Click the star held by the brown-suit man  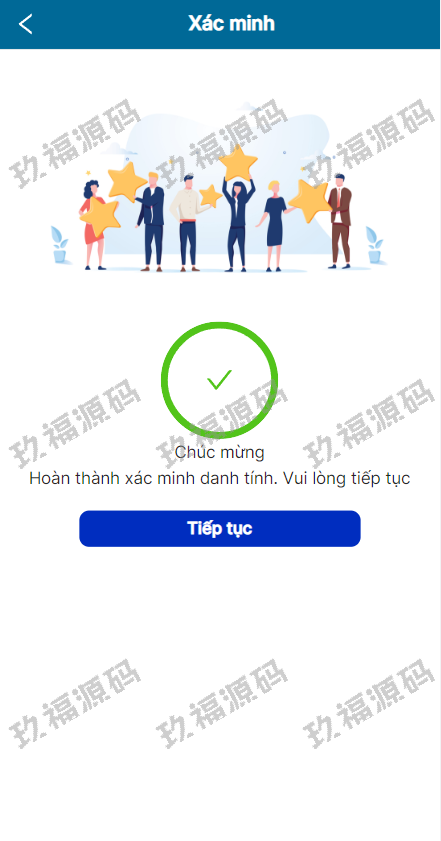coord(310,201)
